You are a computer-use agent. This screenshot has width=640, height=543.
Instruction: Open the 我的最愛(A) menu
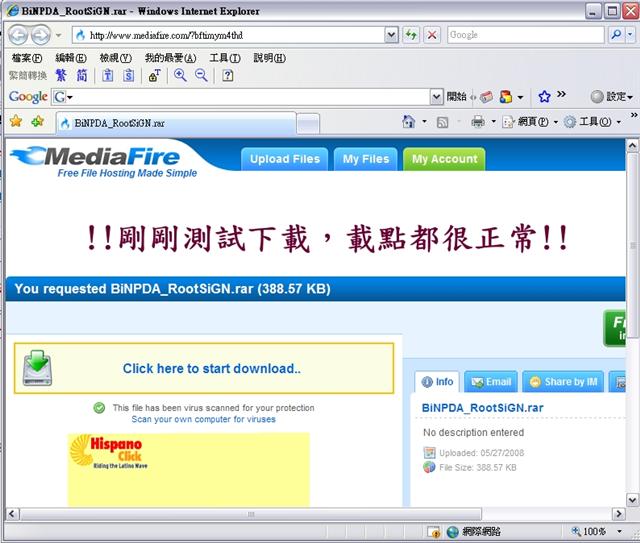click(x=170, y=58)
